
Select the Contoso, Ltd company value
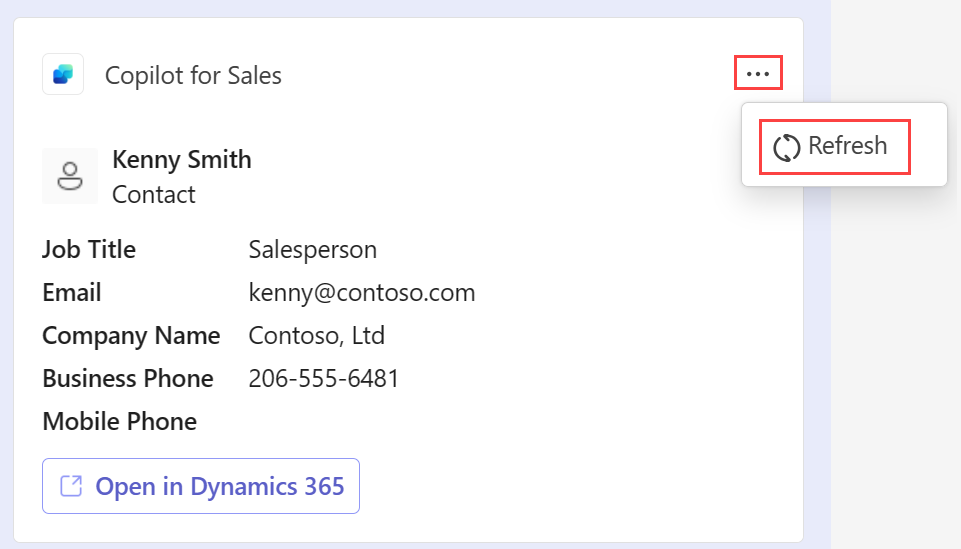pos(316,336)
